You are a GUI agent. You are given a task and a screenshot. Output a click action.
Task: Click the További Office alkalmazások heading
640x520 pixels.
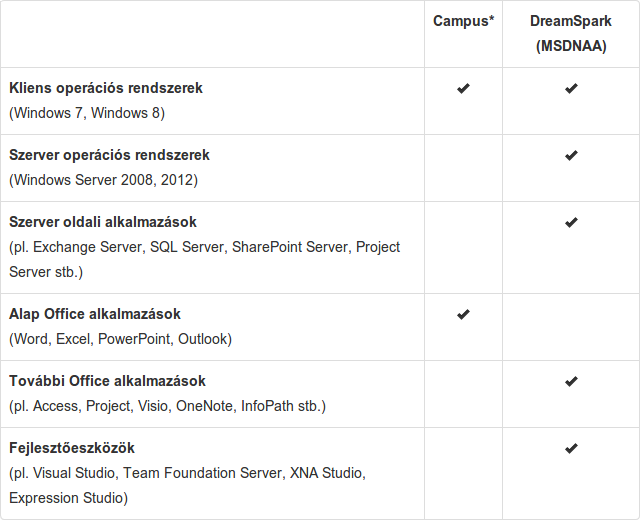(x=107, y=381)
